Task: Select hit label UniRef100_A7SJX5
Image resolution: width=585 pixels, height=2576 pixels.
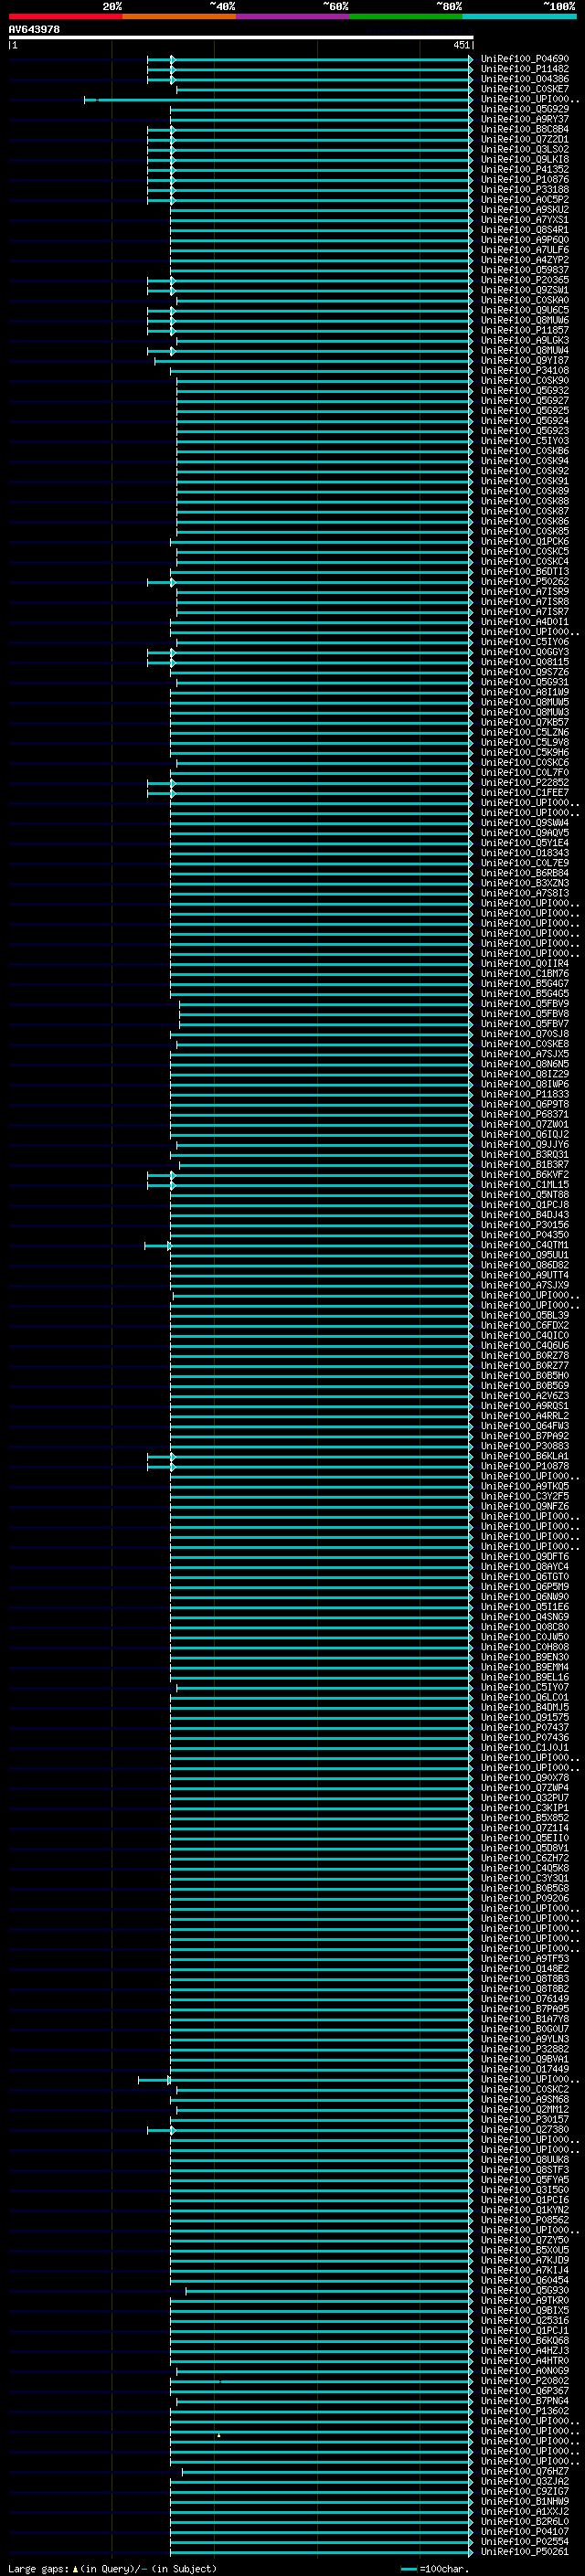Action: click(525, 1054)
